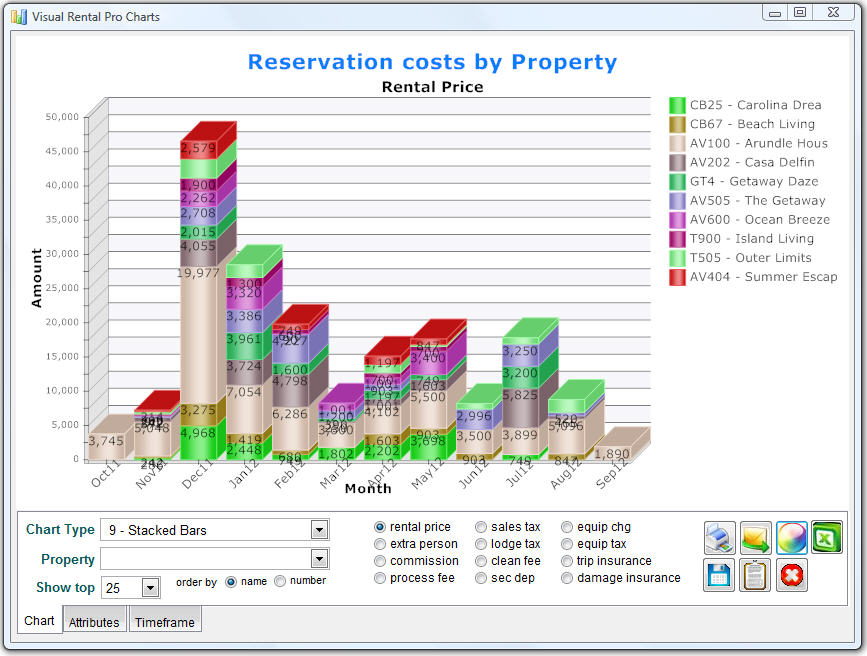Click the T900 Island Living legend swatch

[x=677, y=239]
